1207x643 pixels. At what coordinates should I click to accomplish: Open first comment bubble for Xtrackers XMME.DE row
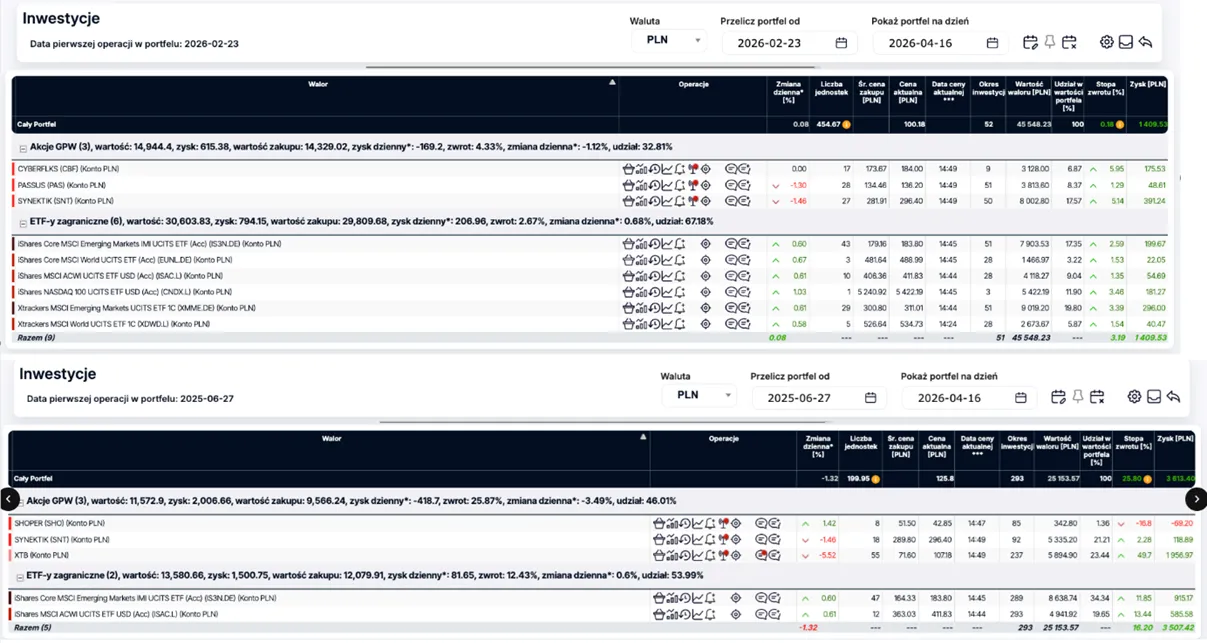[731, 308]
